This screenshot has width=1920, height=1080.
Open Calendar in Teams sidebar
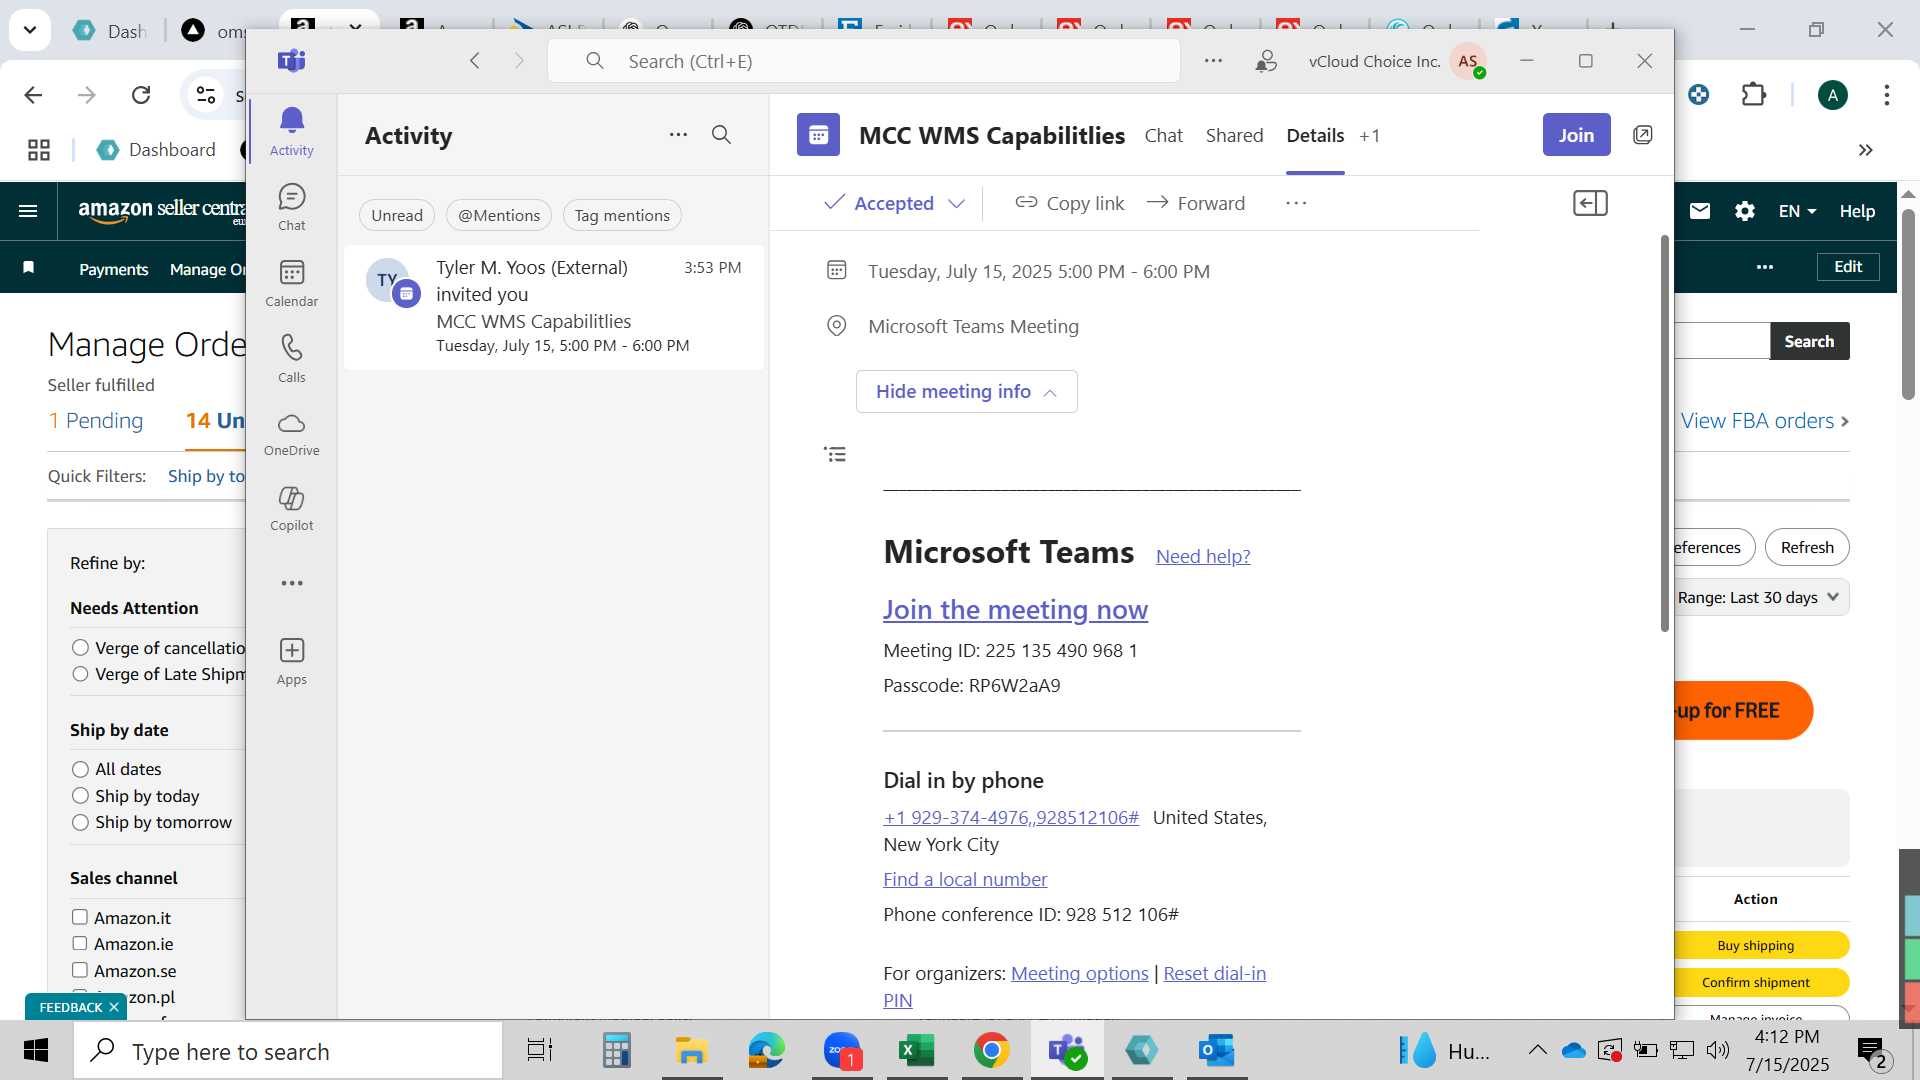point(291,283)
